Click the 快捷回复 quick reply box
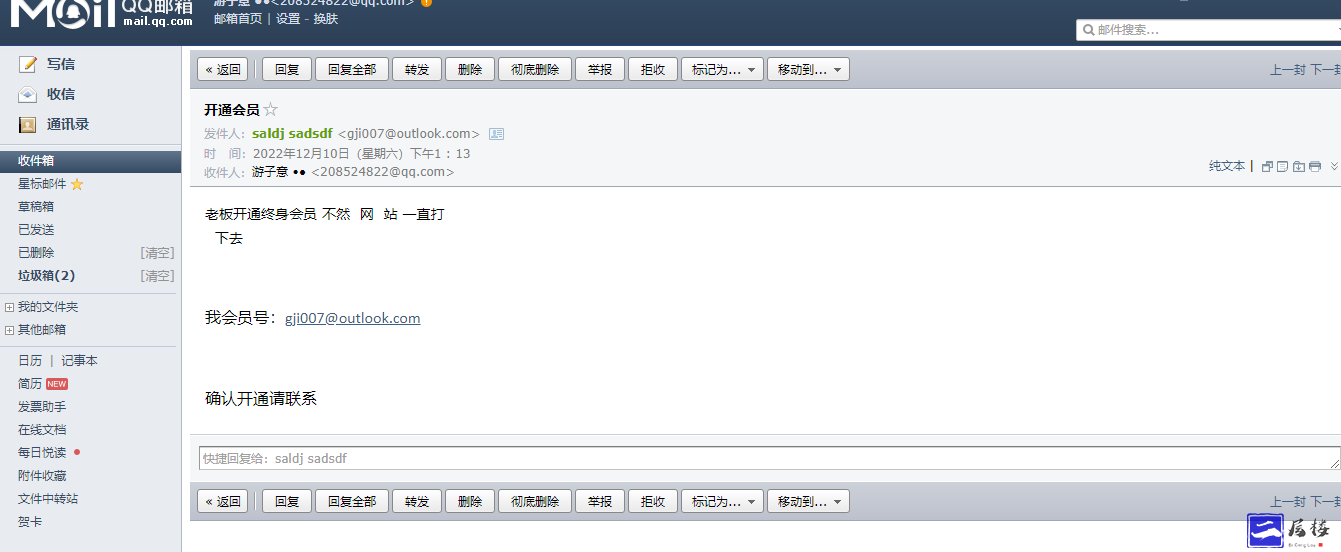This screenshot has width=1341, height=552. point(770,458)
